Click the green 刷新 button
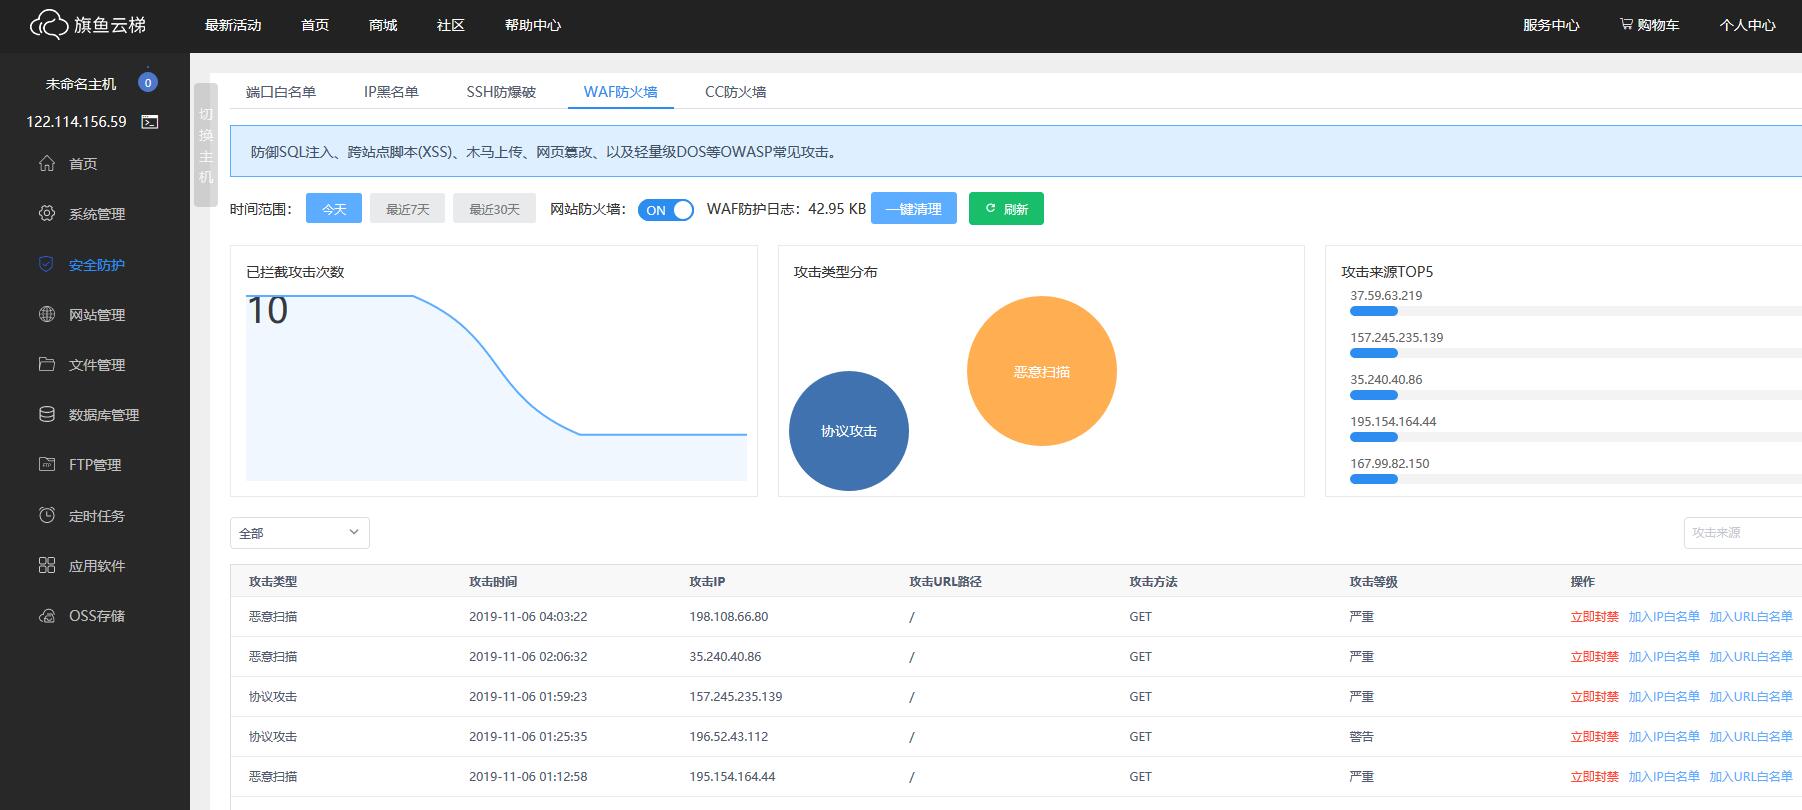1802x810 pixels. pos(1006,208)
